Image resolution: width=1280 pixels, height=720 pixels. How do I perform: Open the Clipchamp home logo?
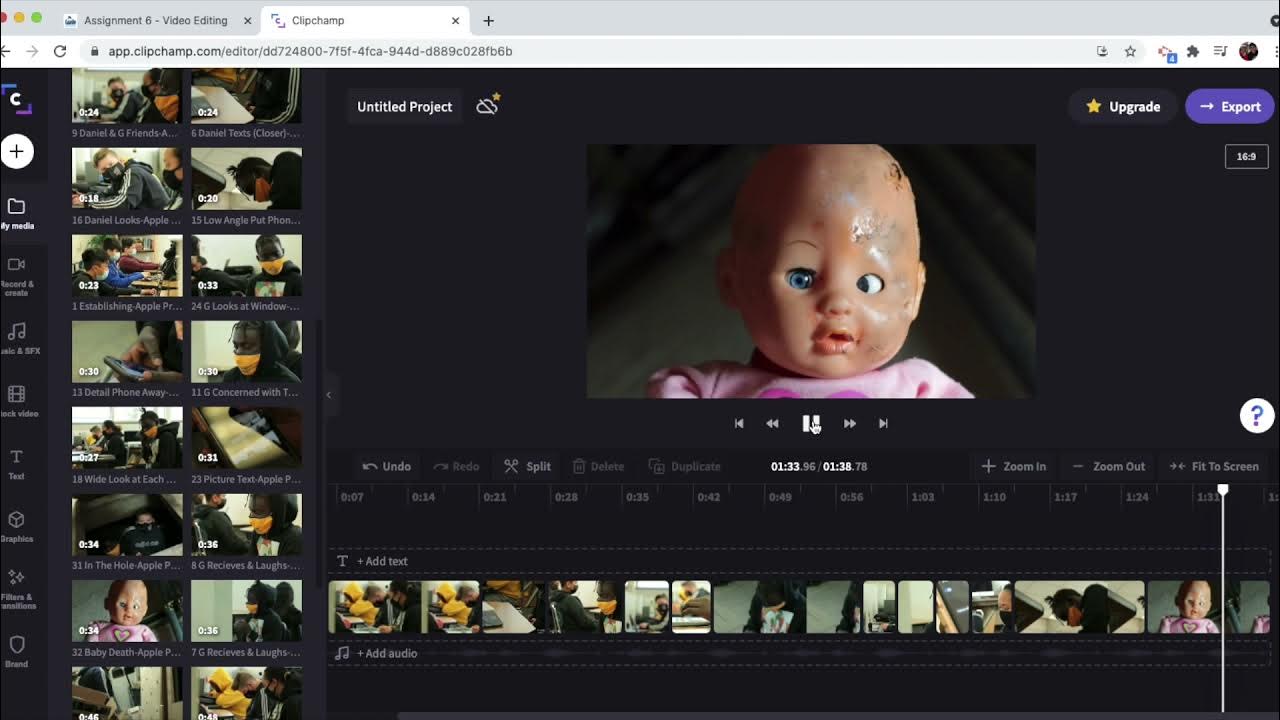[15, 99]
